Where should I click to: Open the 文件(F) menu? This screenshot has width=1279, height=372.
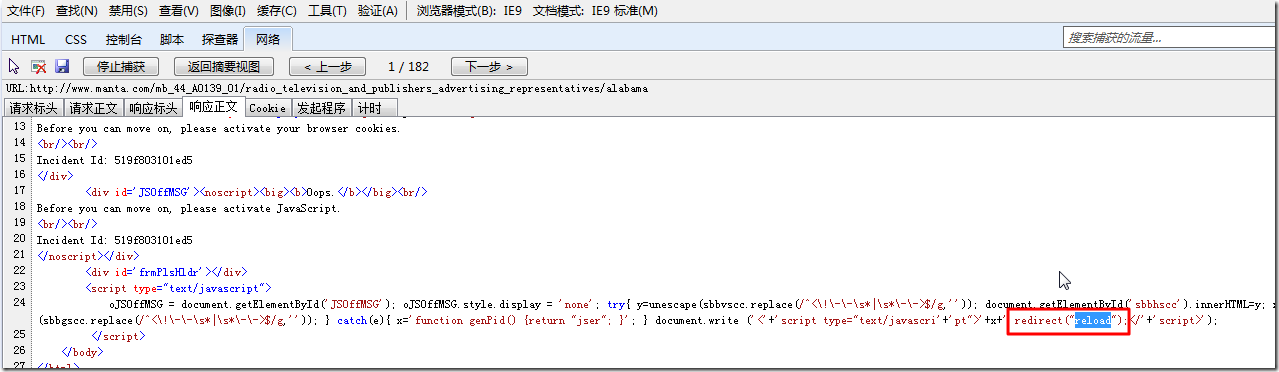coord(26,11)
